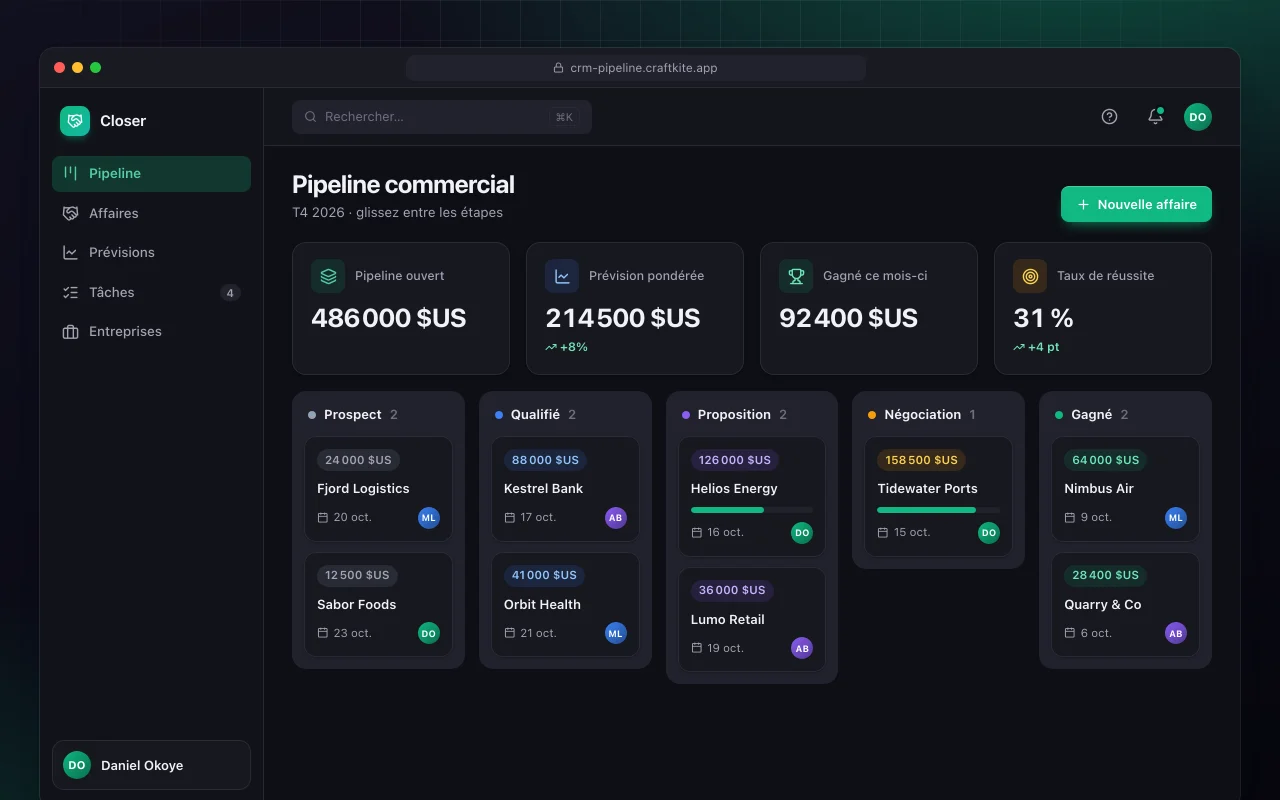Click the 28 400 $US amount badge
Screen dimensions: 1280x800
click(1105, 575)
